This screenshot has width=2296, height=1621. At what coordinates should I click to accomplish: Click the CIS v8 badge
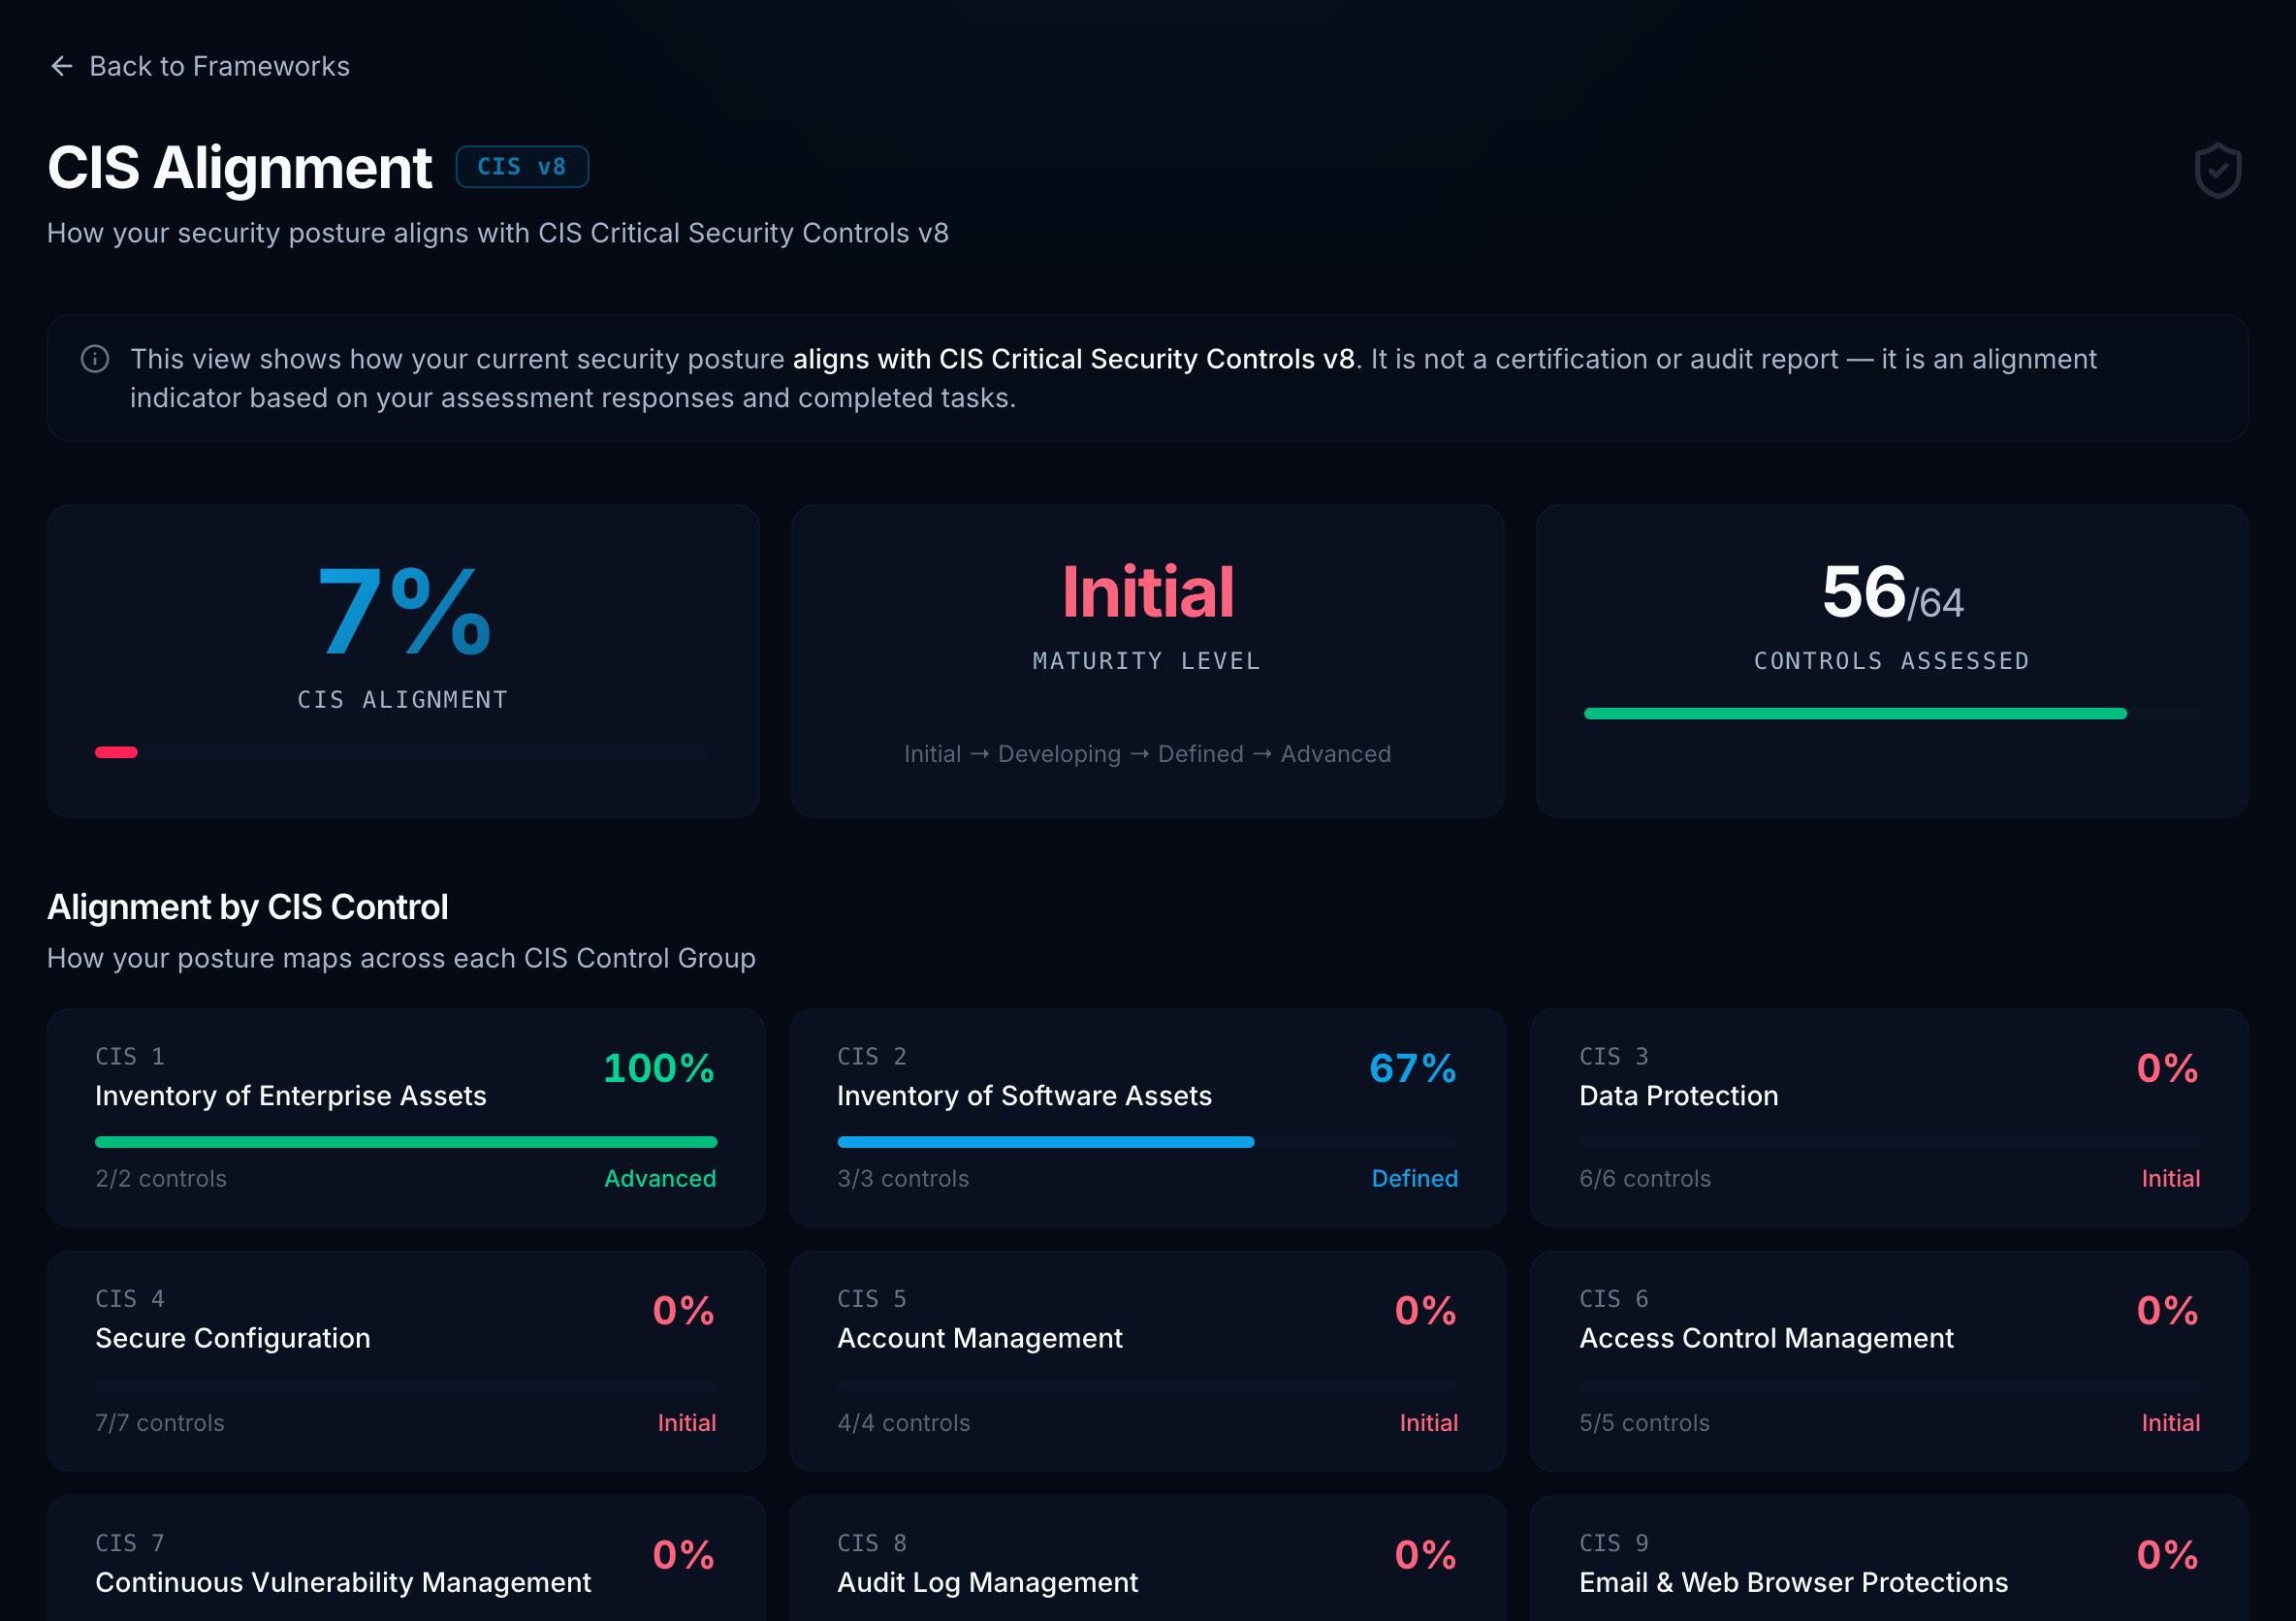[522, 167]
